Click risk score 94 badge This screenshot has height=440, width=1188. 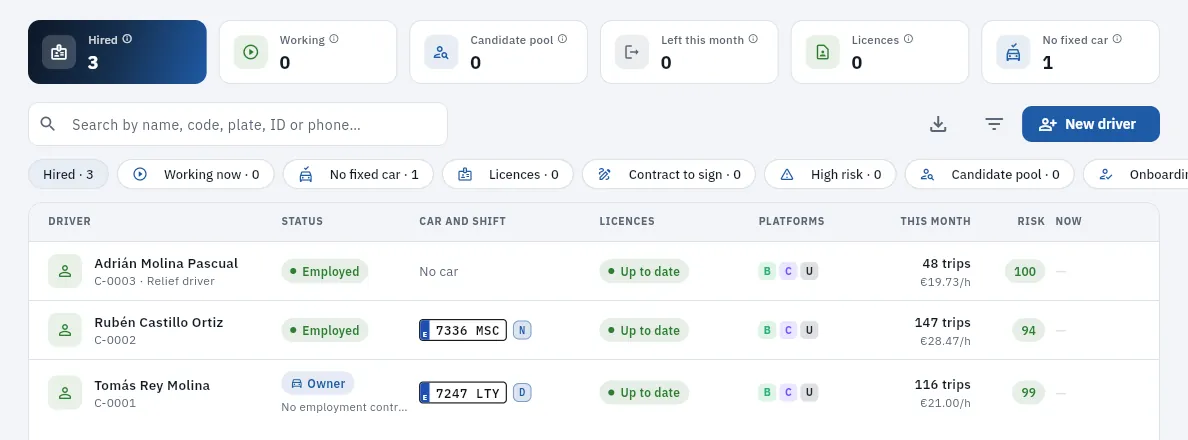[x=1028, y=330]
